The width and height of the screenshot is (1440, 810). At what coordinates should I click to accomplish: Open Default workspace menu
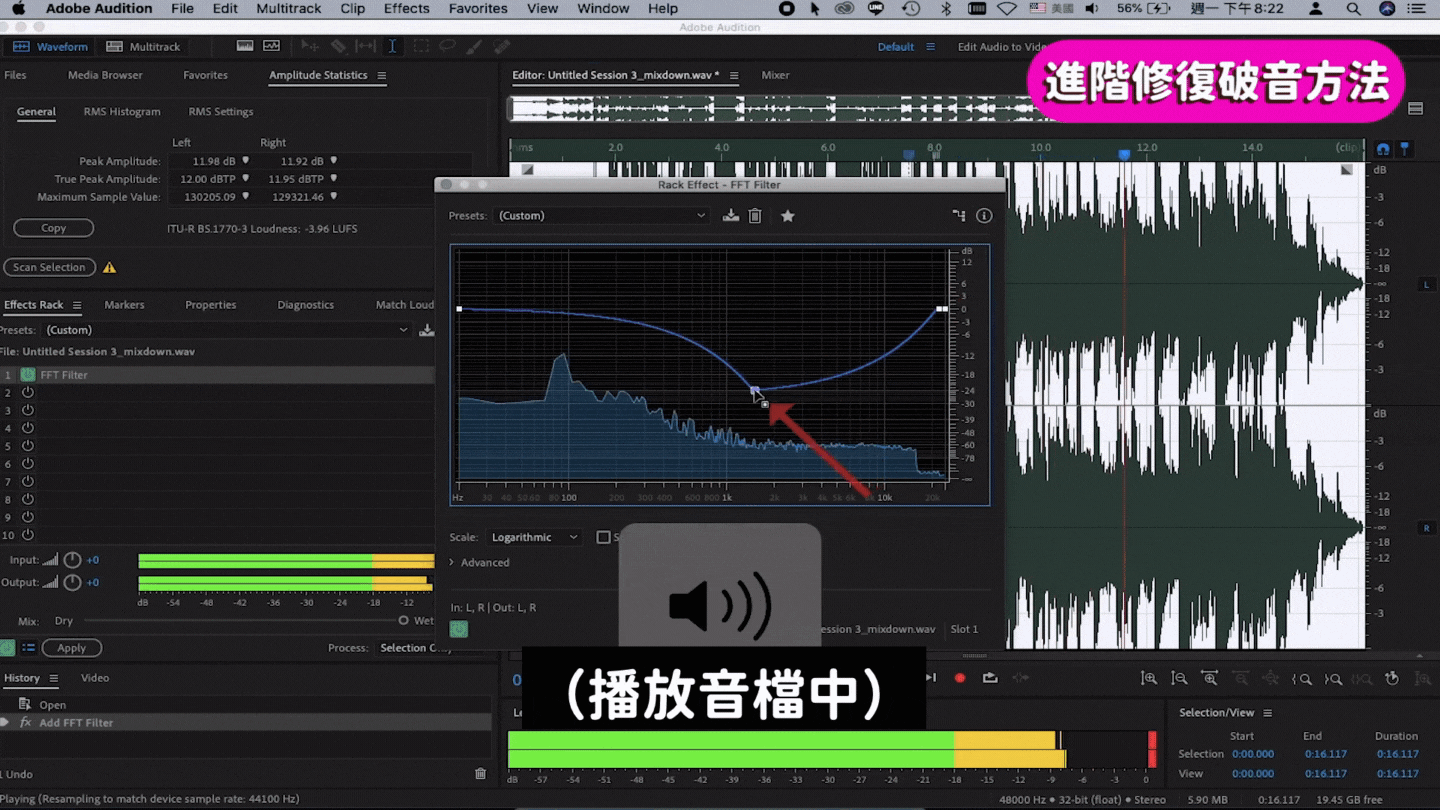(906, 47)
